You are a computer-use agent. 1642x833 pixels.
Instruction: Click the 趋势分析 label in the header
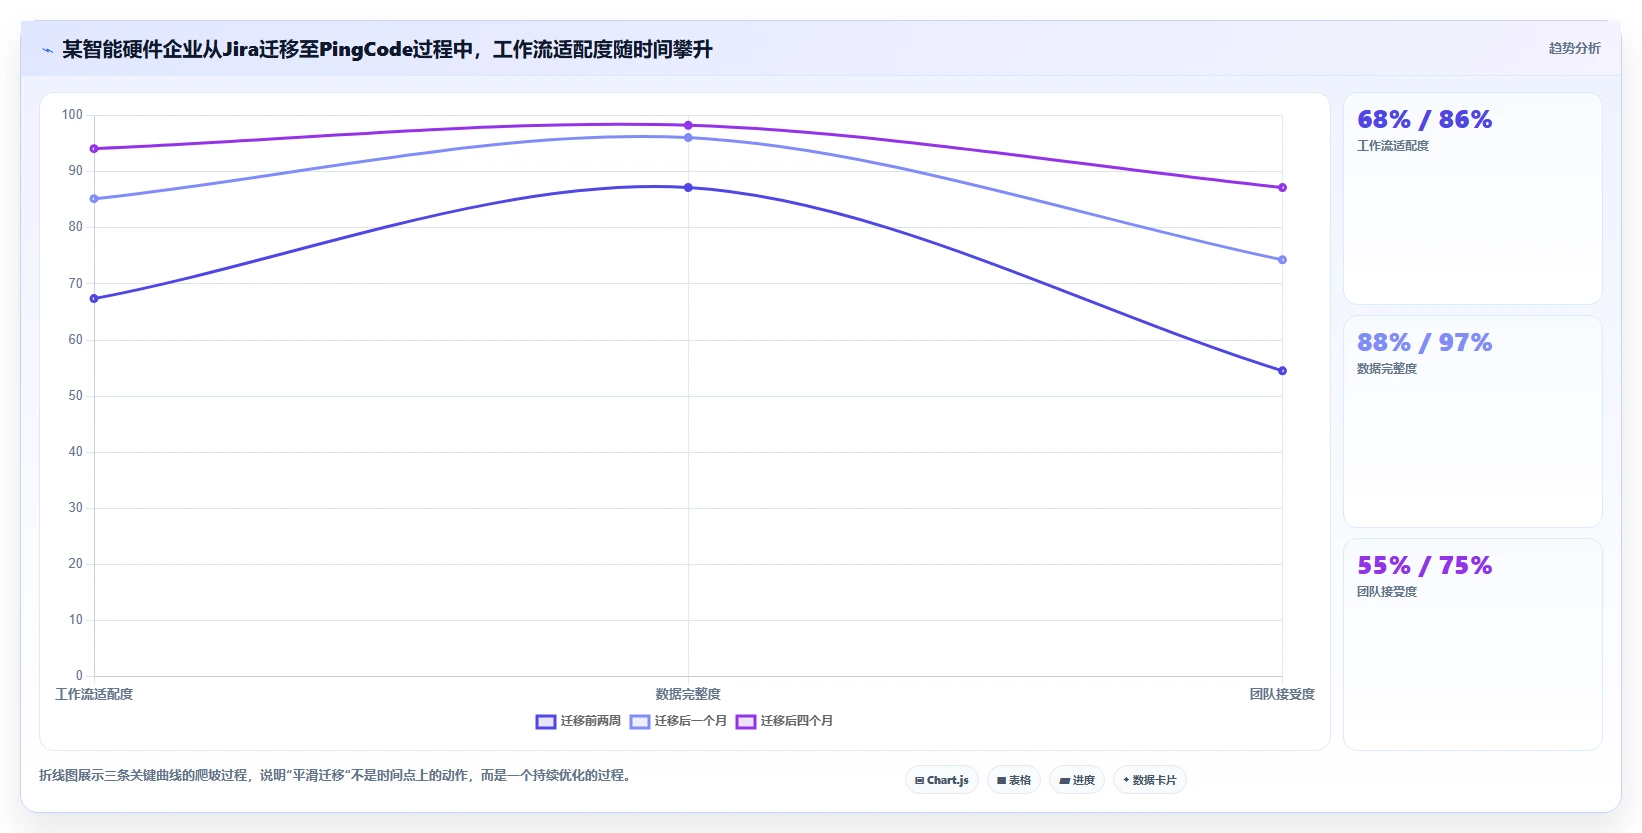(1575, 48)
